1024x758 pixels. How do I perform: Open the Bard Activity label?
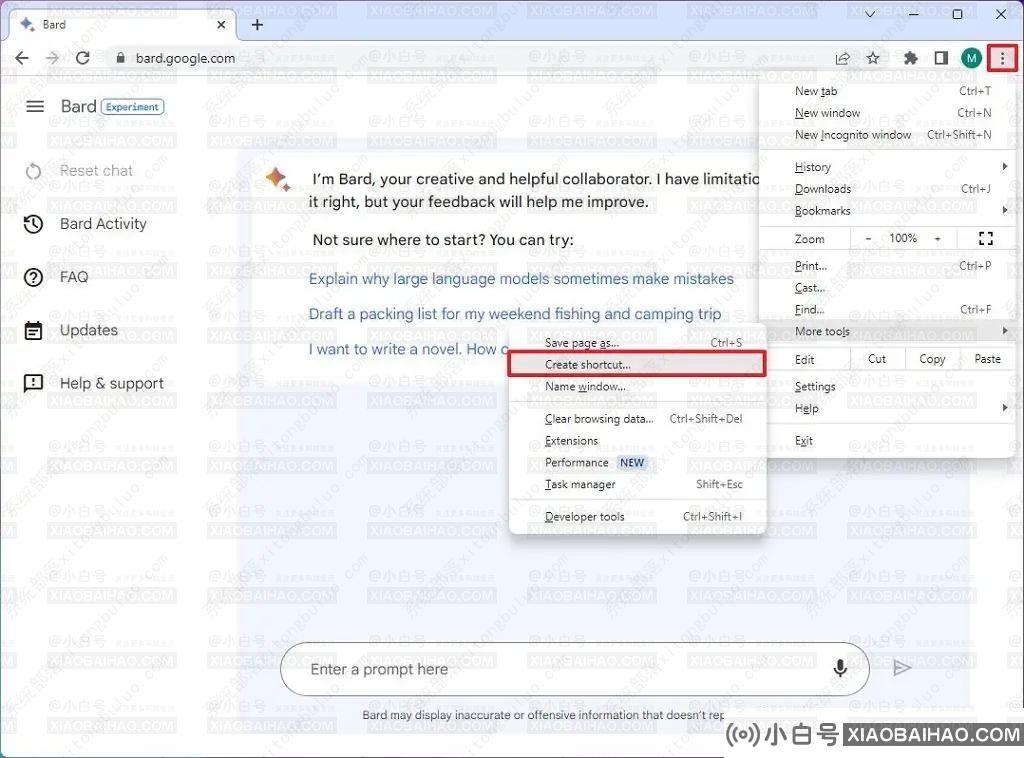pos(103,224)
